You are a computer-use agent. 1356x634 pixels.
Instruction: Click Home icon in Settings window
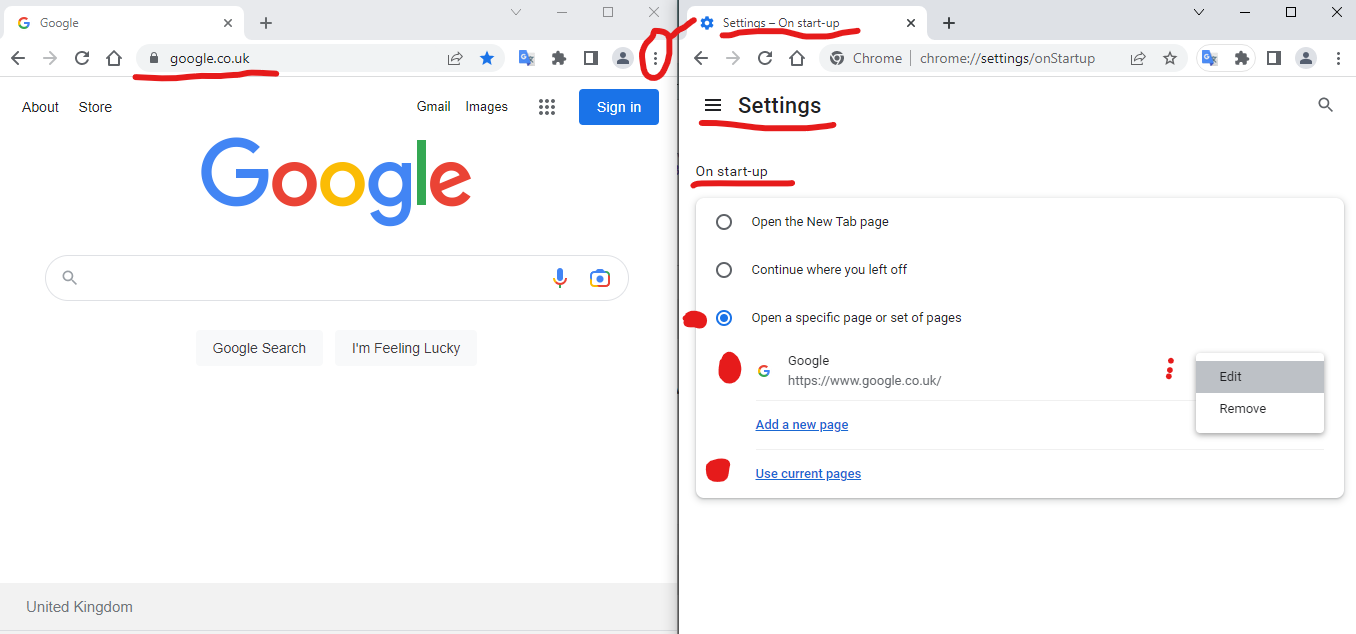pos(797,58)
